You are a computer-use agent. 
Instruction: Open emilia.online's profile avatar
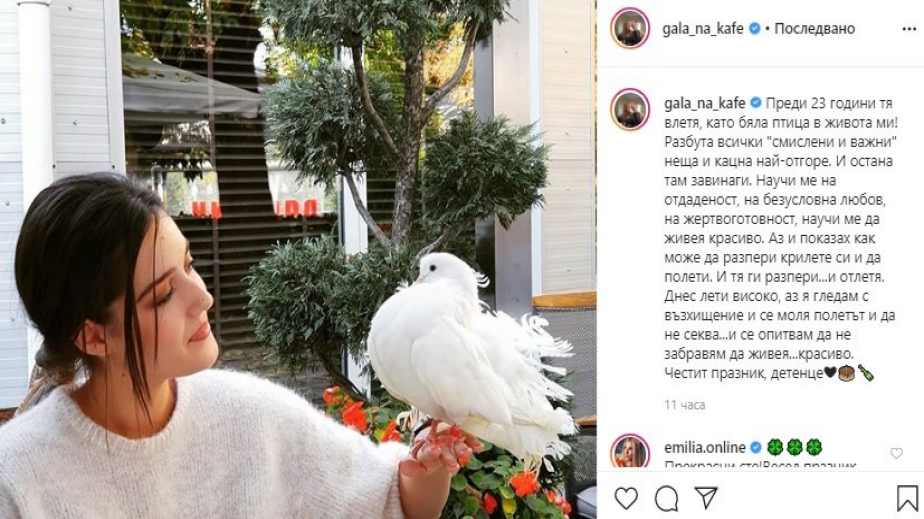(630, 451)
